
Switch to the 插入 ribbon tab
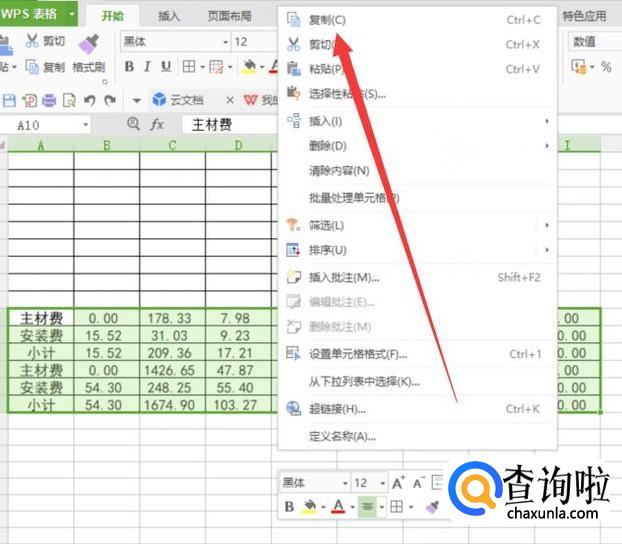pos(169,16)
